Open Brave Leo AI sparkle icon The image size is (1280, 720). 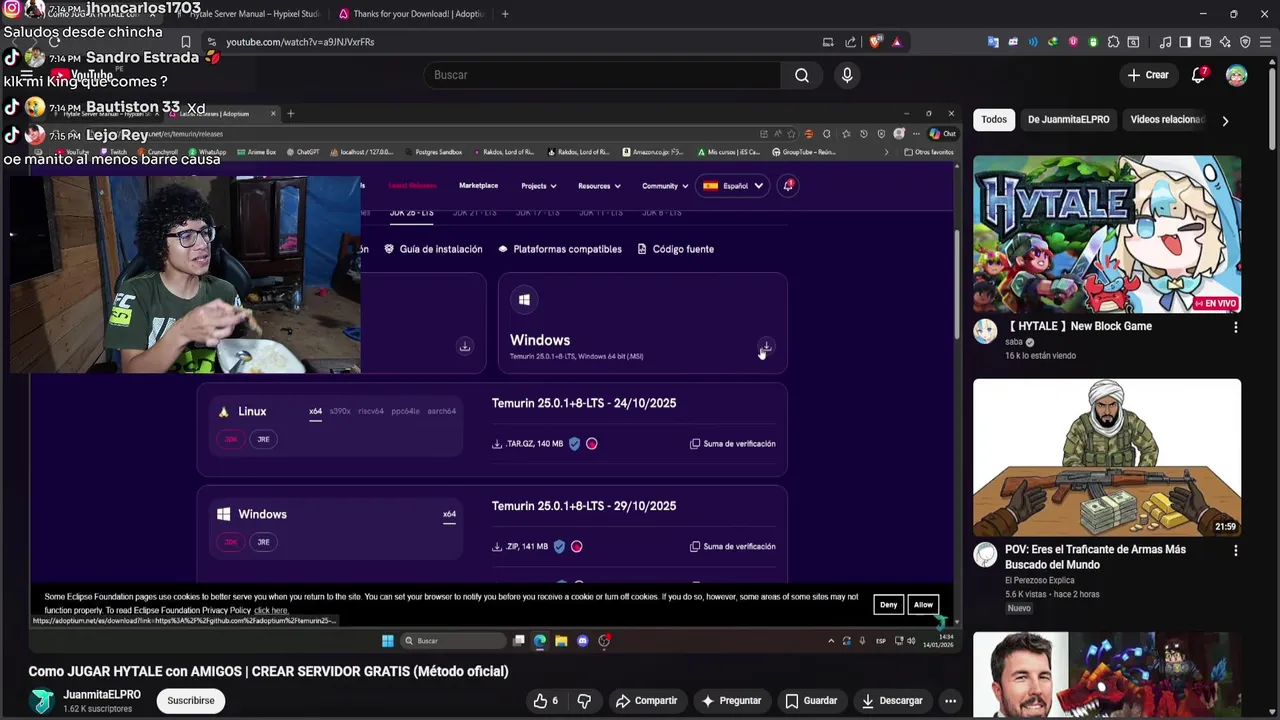pos(1225,42)
